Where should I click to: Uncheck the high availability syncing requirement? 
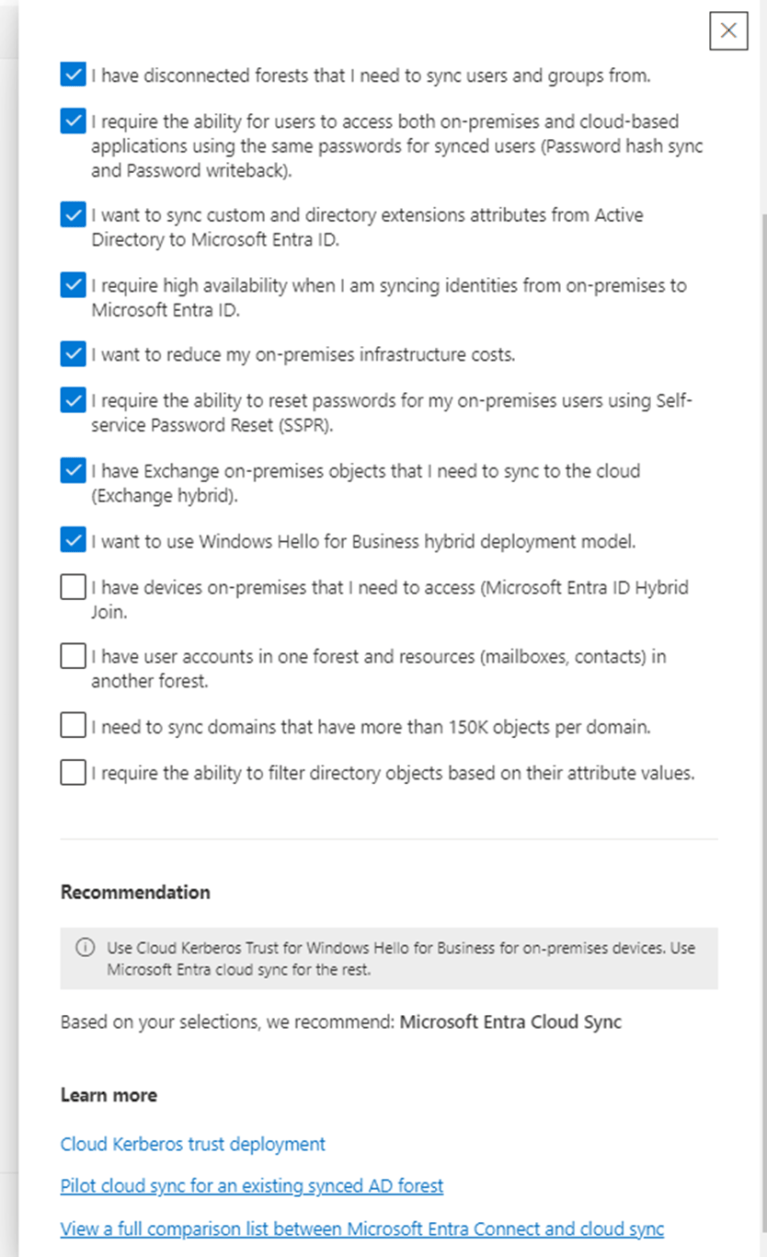[x=72, y=285]
